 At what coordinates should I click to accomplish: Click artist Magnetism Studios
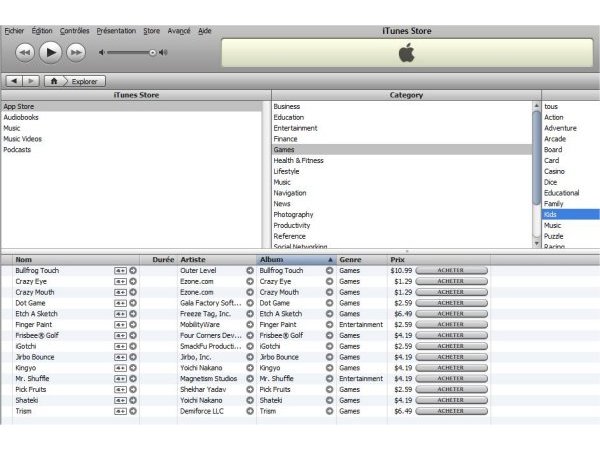pos(209,378)
